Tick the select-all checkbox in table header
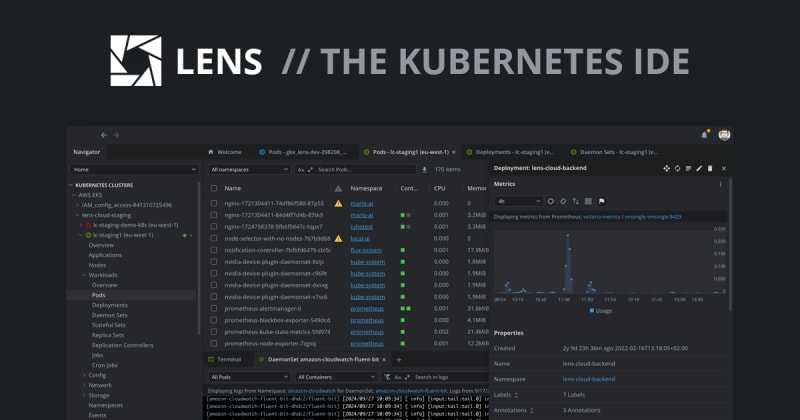This screenshot has width=800, height=420. coord(213,188)
